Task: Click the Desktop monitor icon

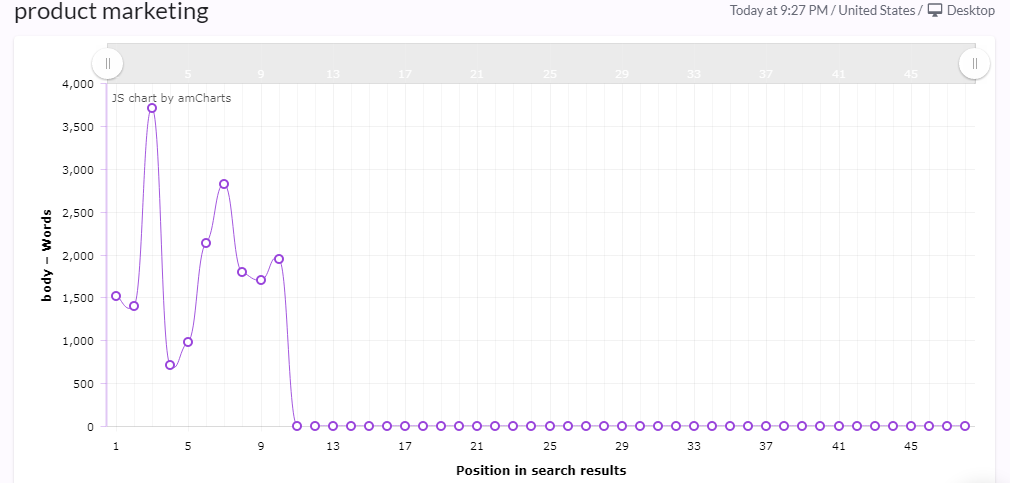Action: 935,10
